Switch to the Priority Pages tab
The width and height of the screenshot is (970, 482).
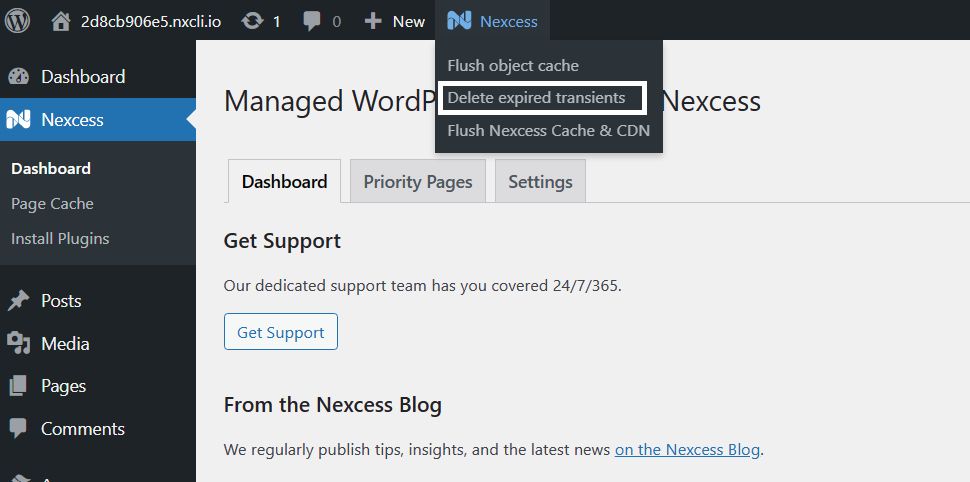tap(418, 181)
